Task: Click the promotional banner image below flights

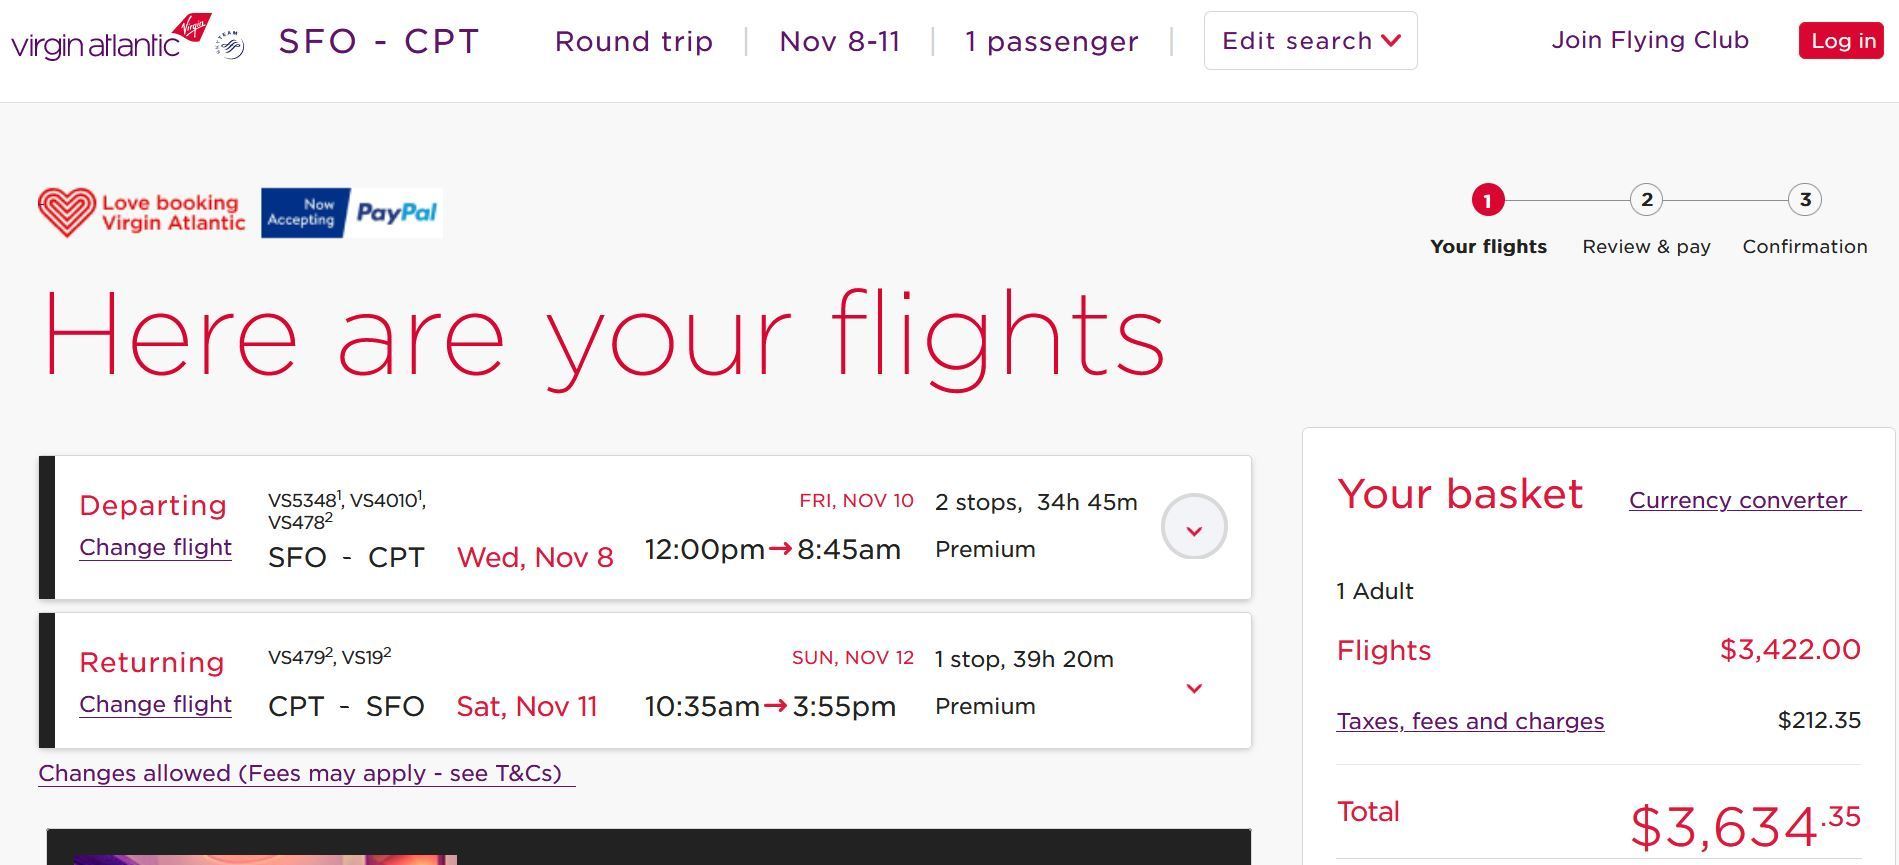Action: pyautogui.click(x=648, y=847)
